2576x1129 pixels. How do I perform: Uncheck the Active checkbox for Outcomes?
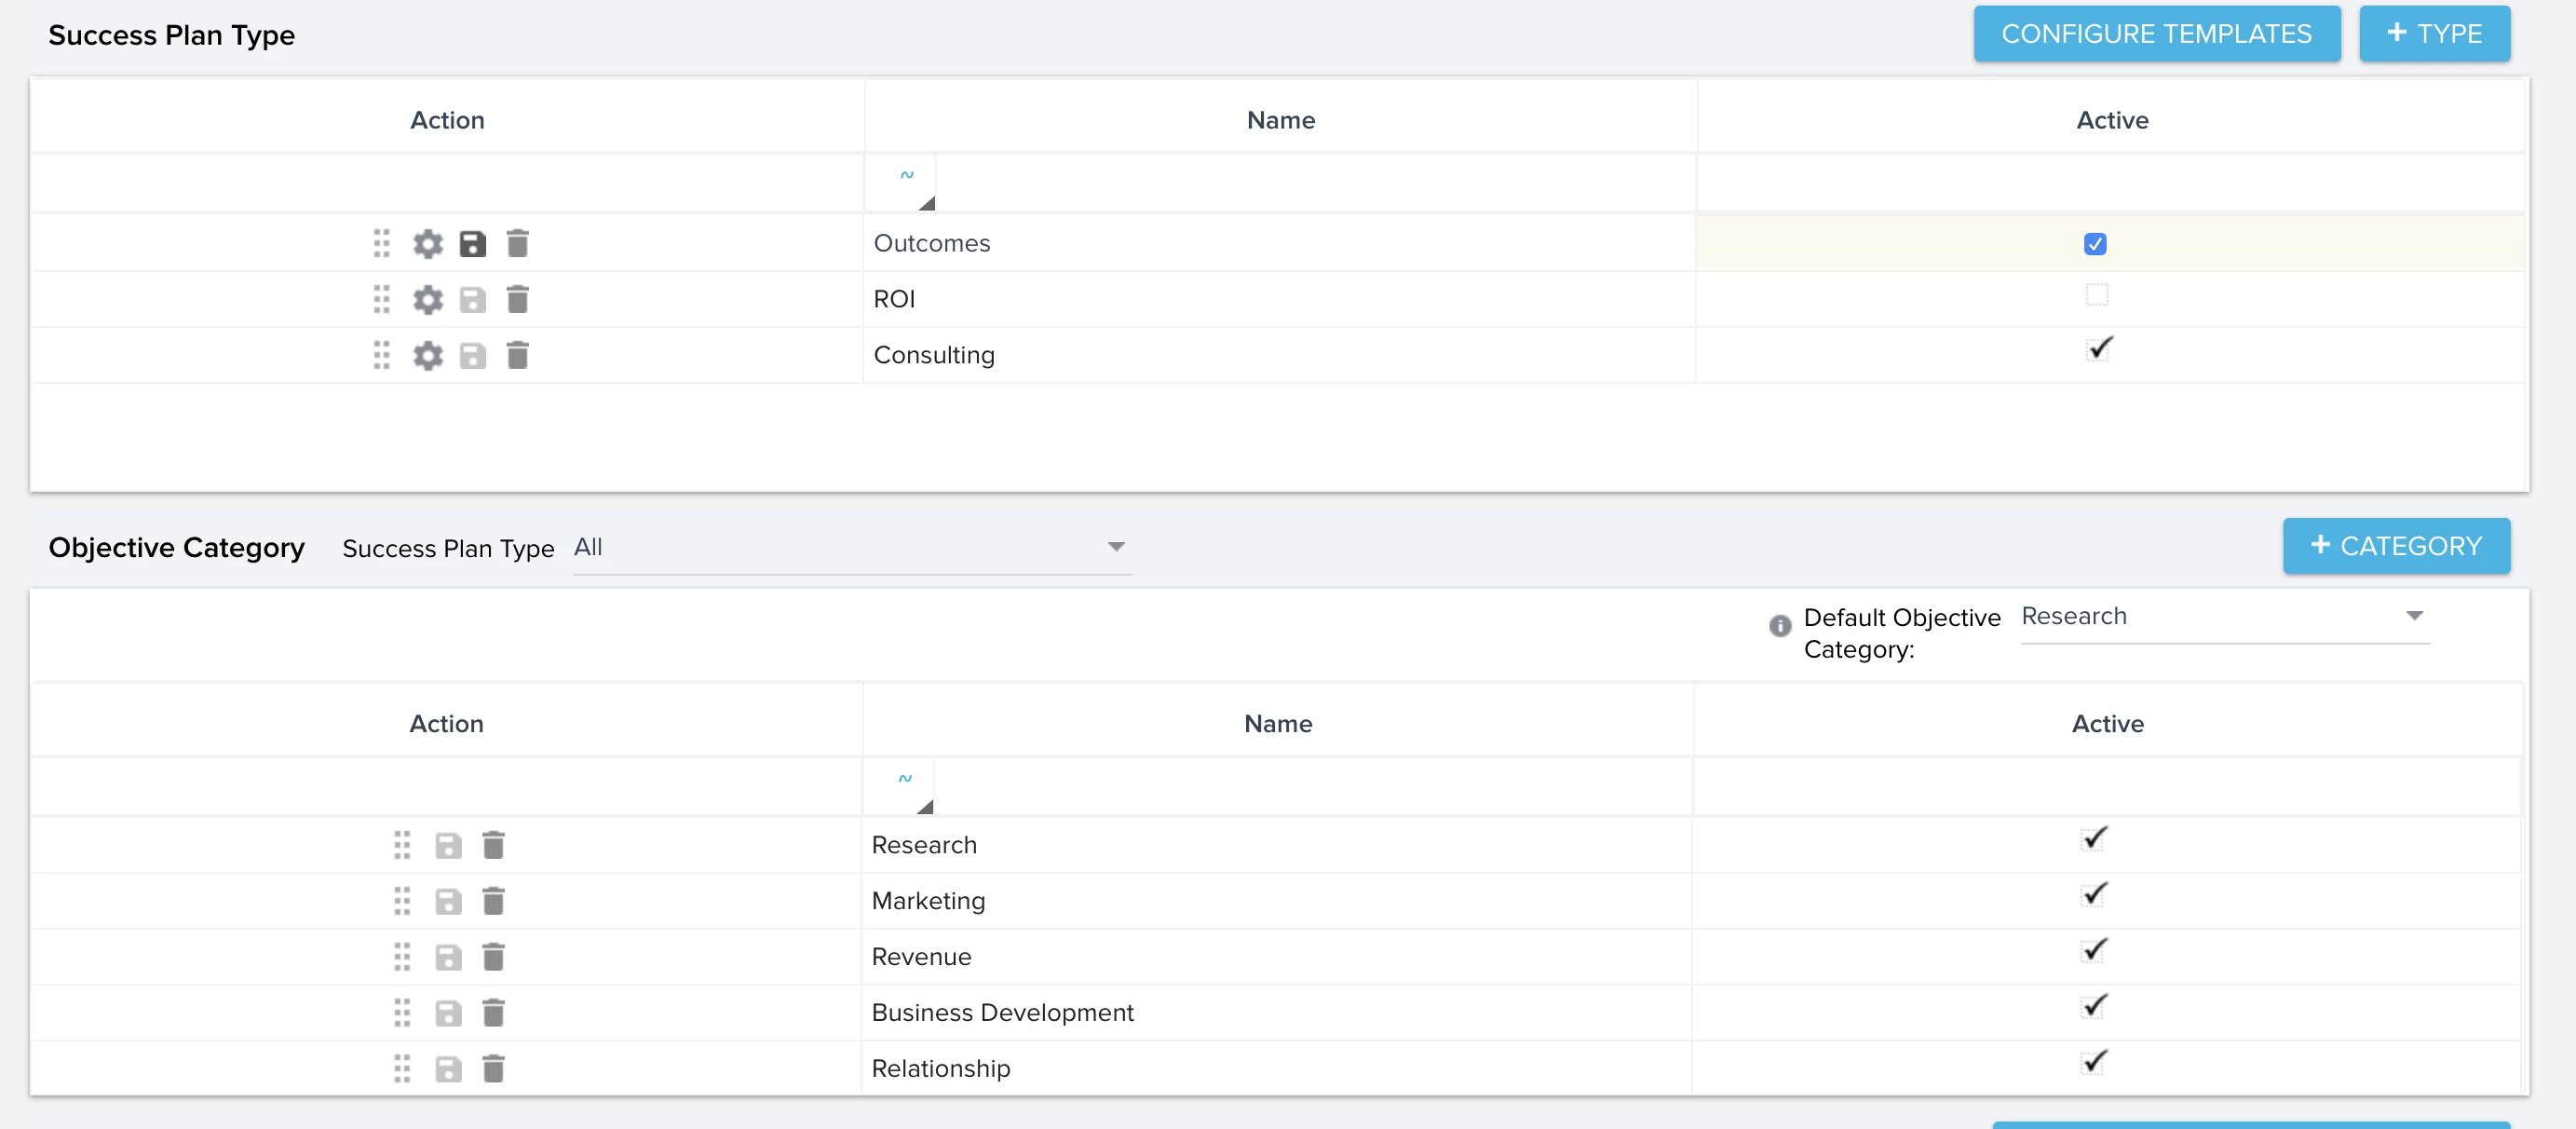(2095, 244)
